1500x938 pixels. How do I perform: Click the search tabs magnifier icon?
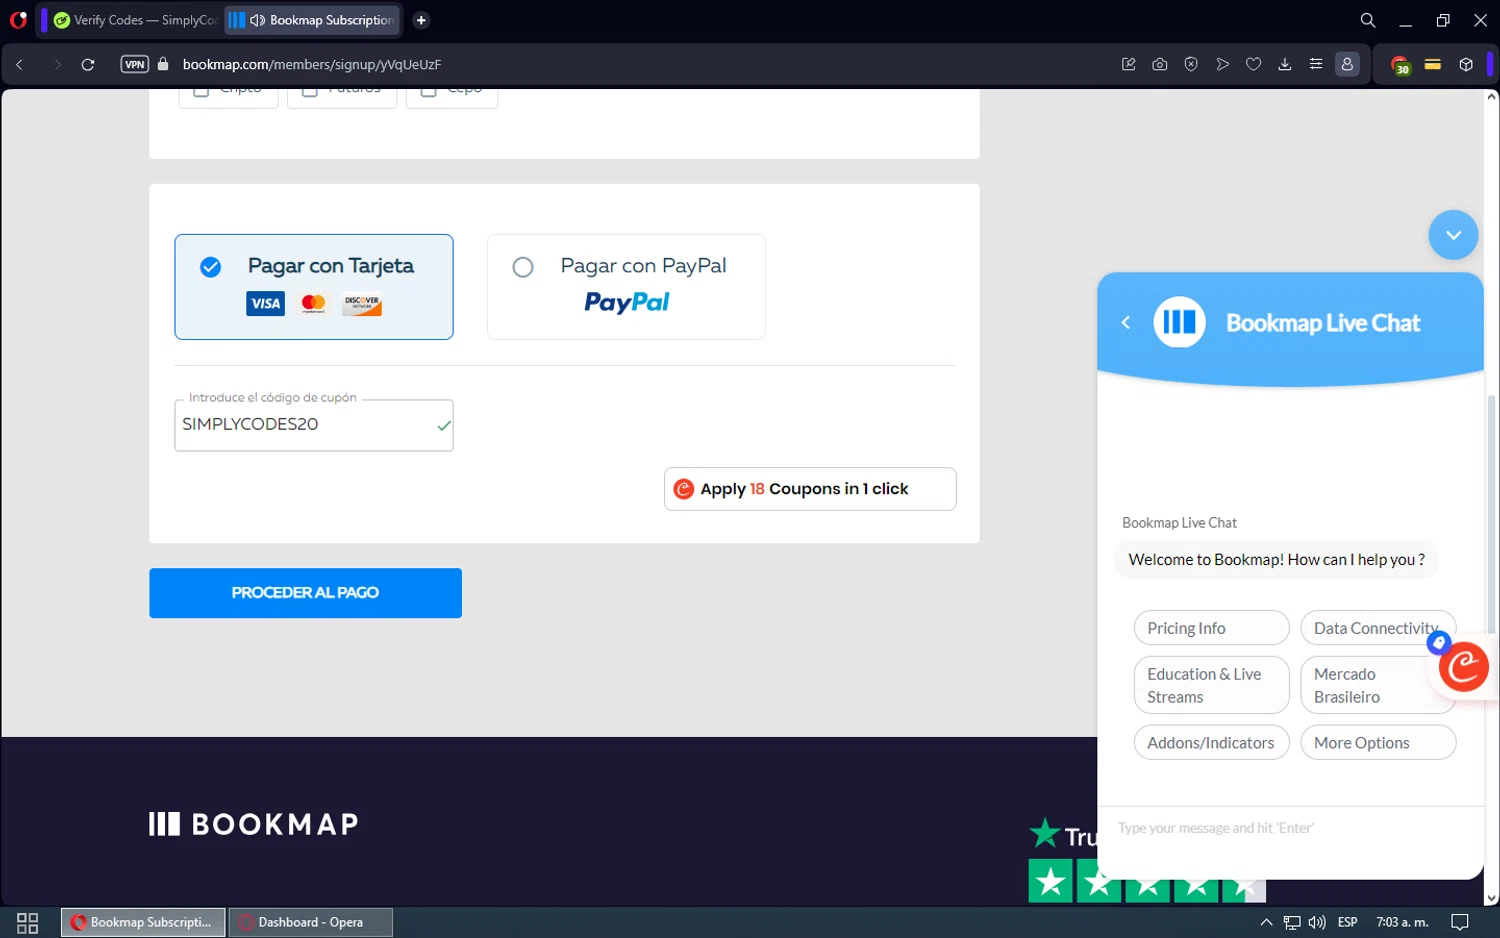click(x=1367, y=20)
